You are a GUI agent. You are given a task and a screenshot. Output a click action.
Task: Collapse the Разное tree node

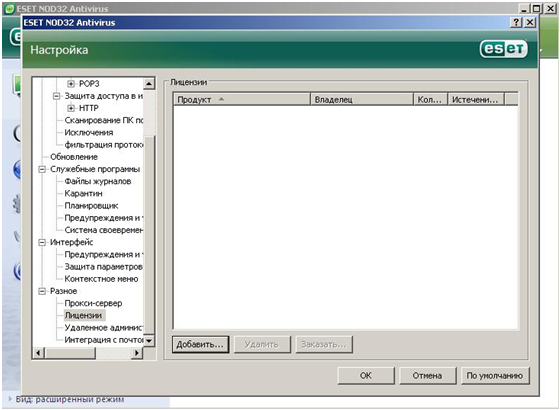42,291
